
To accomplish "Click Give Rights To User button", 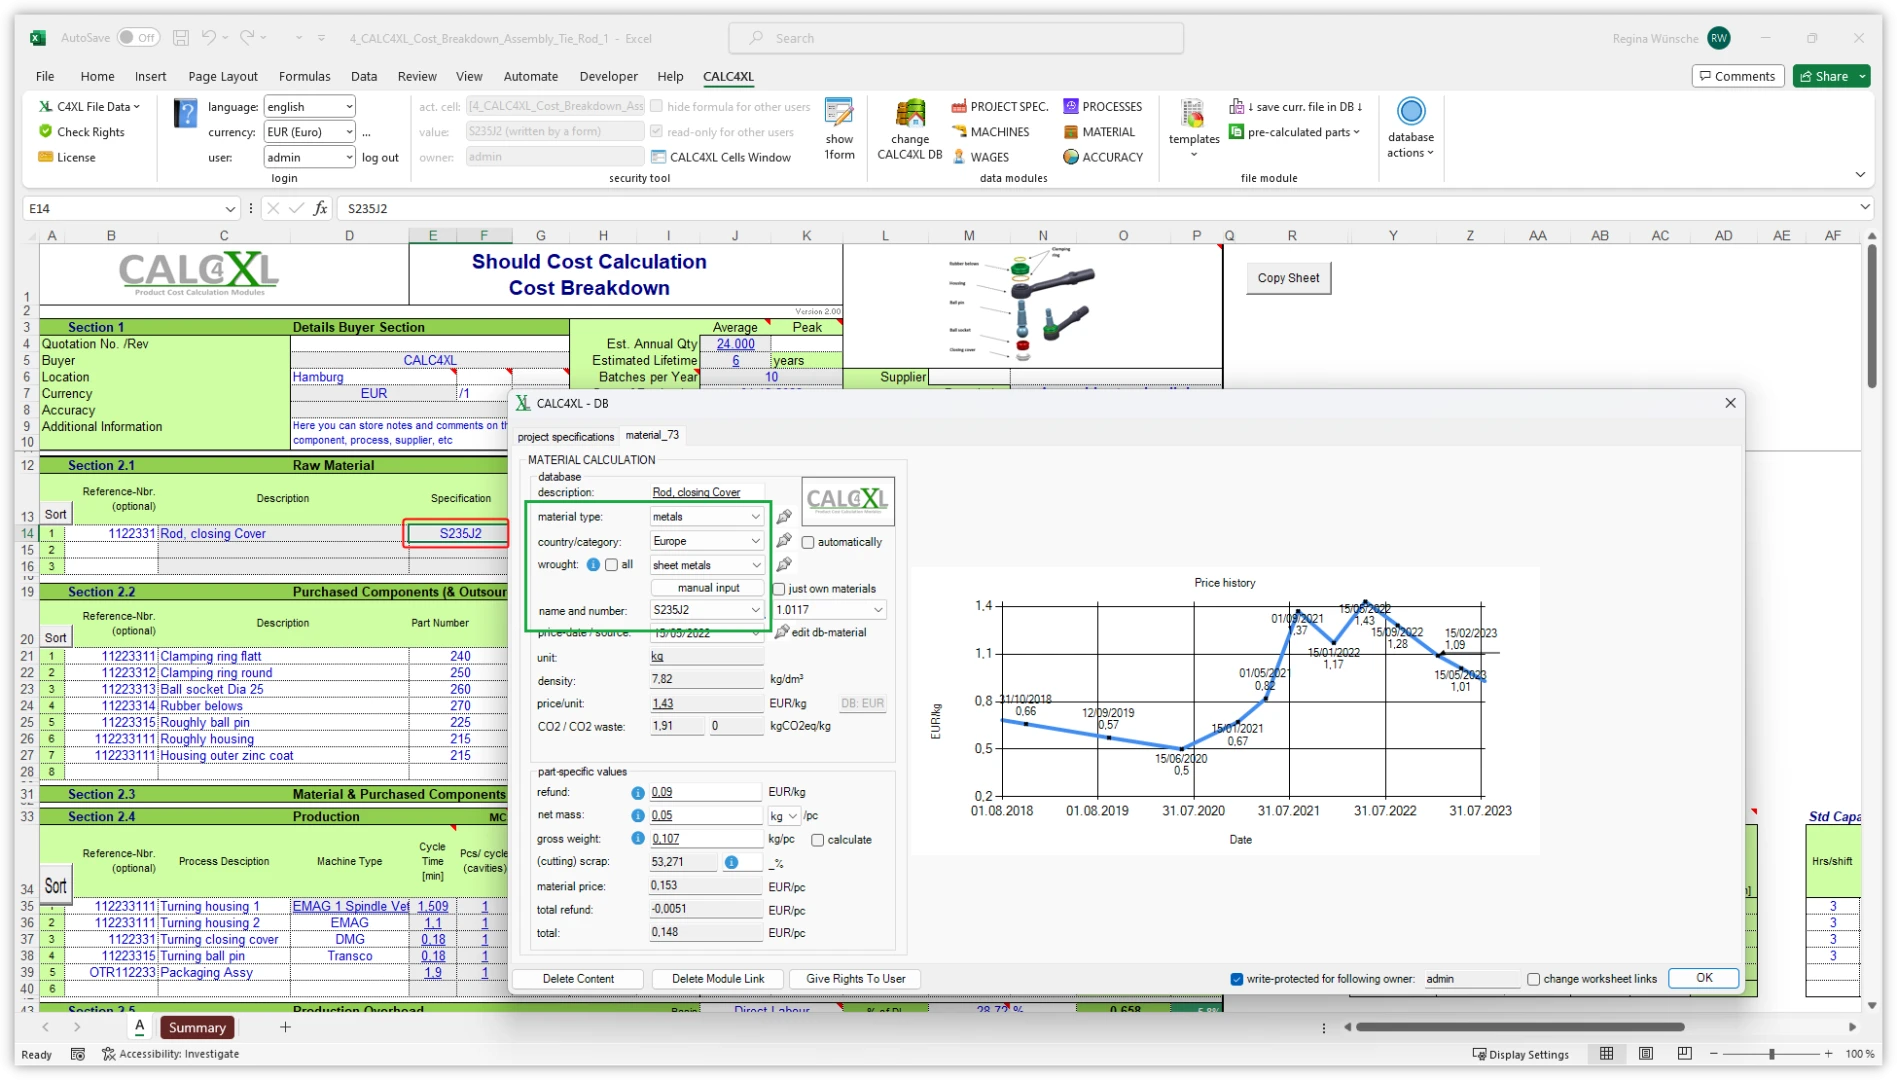I will (855, 979).
